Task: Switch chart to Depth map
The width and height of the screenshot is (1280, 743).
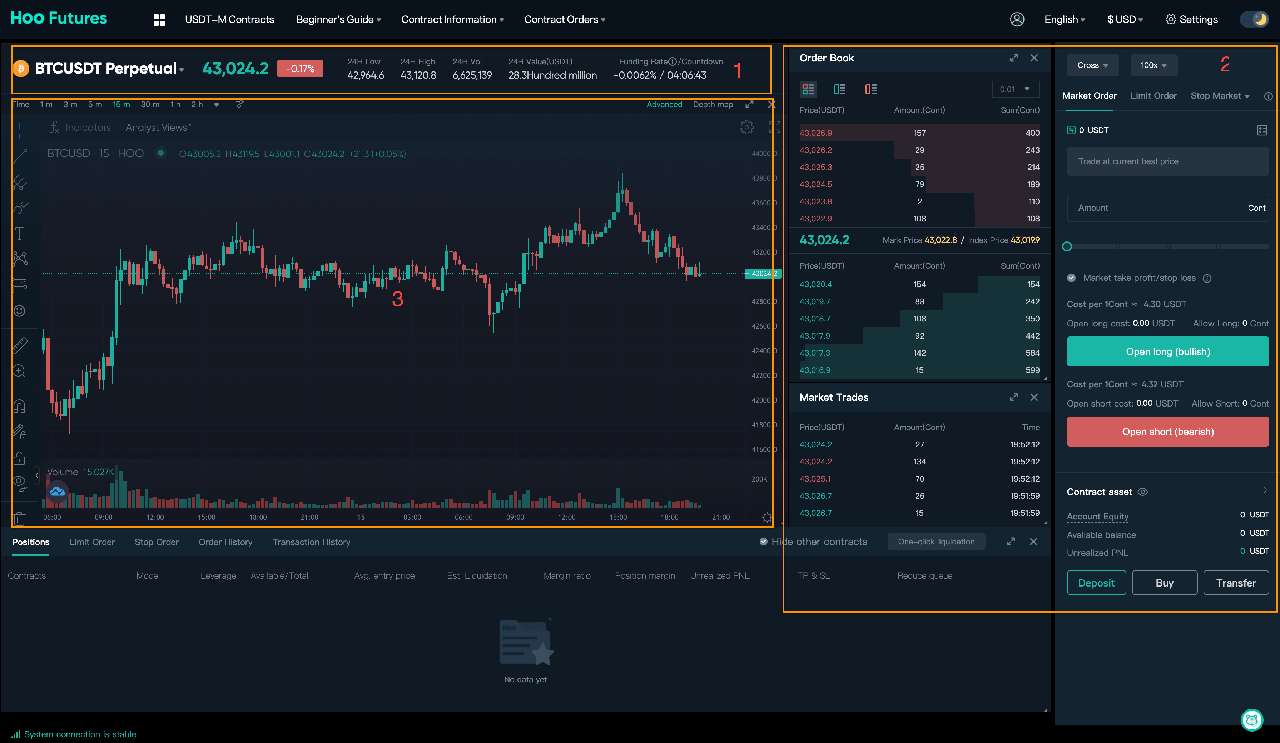Action: coord(713,104)
